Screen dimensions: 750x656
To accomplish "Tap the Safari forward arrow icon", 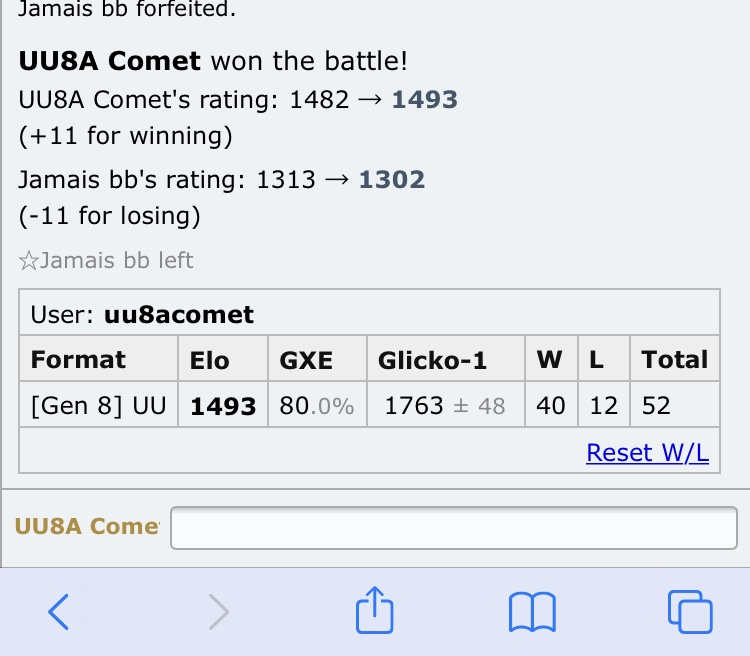I will click(218, 610).
